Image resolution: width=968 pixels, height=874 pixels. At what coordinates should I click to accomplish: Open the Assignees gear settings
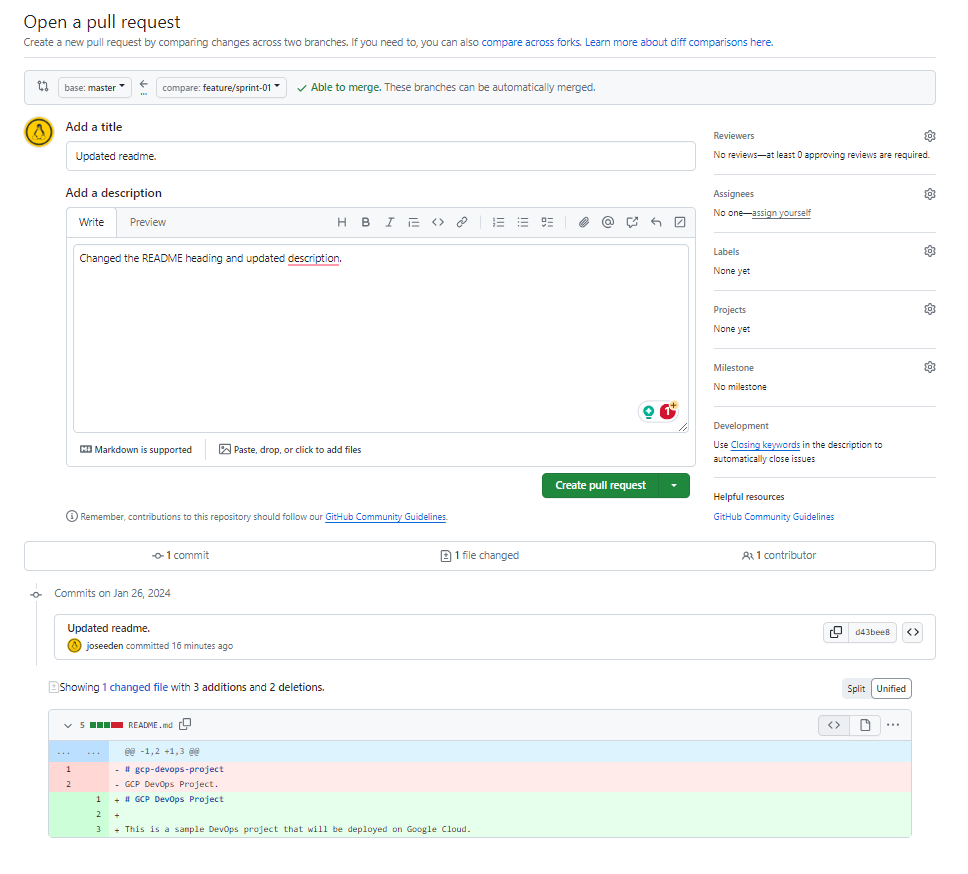pos(930,194)
